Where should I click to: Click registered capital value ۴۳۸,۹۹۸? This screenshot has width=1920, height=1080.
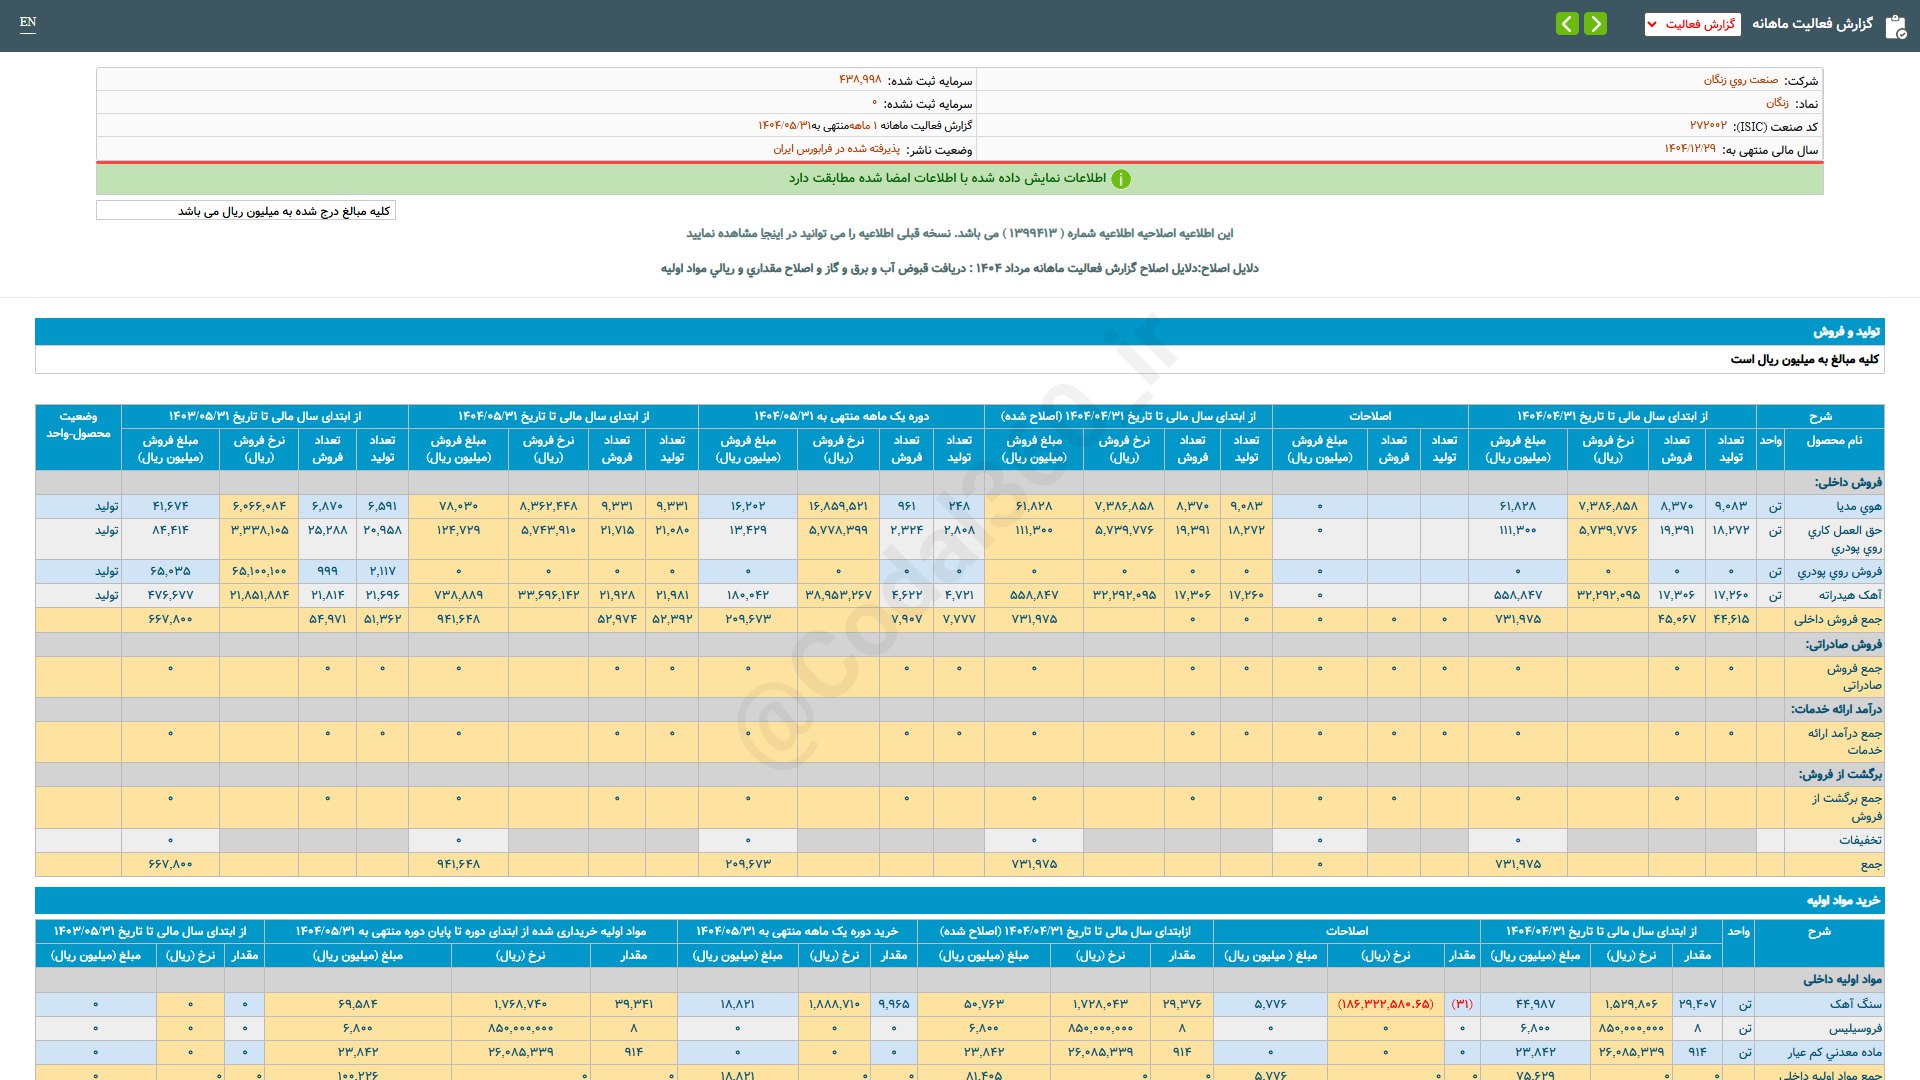pos(860,80)
